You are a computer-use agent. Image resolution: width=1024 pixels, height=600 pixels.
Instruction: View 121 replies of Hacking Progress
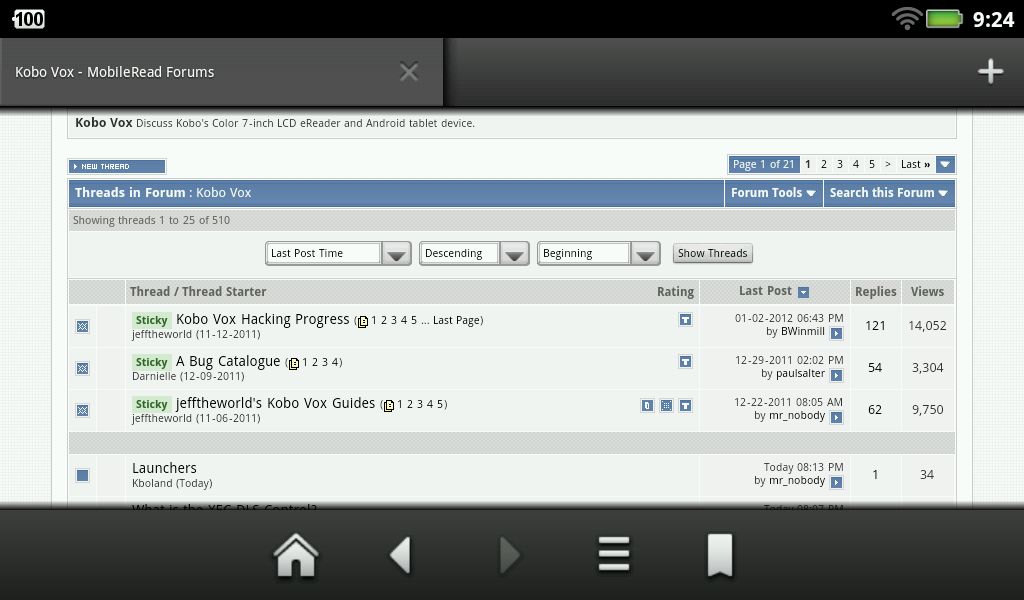click(875, 325)
